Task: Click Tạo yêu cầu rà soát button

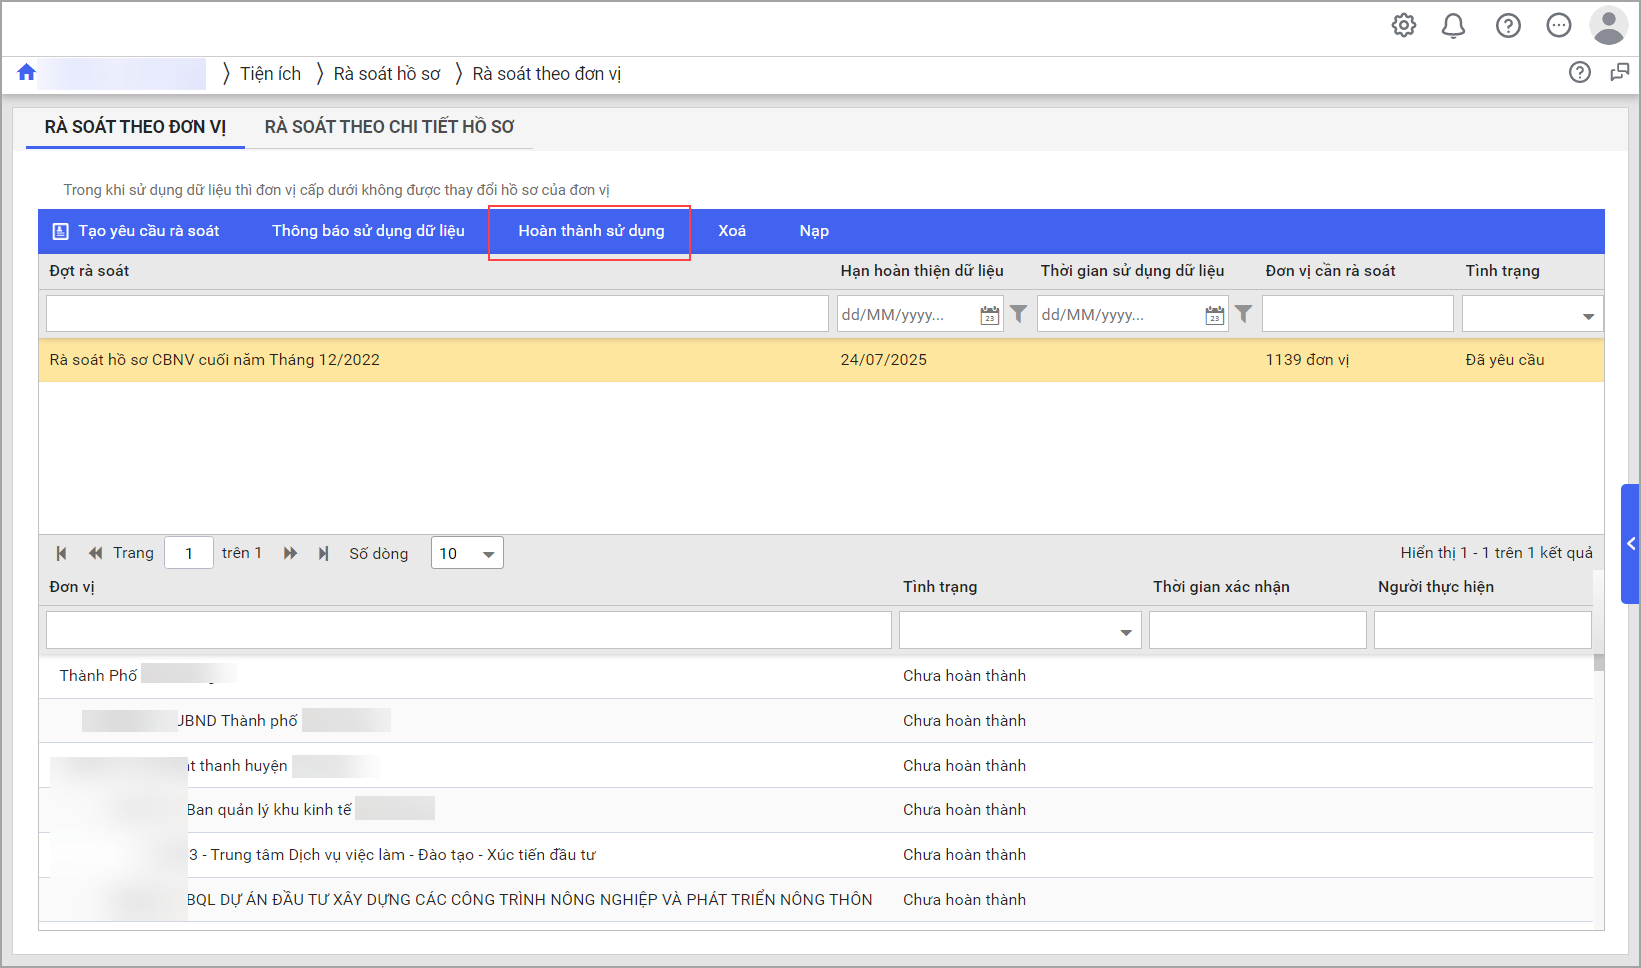Action: [136, 231]
